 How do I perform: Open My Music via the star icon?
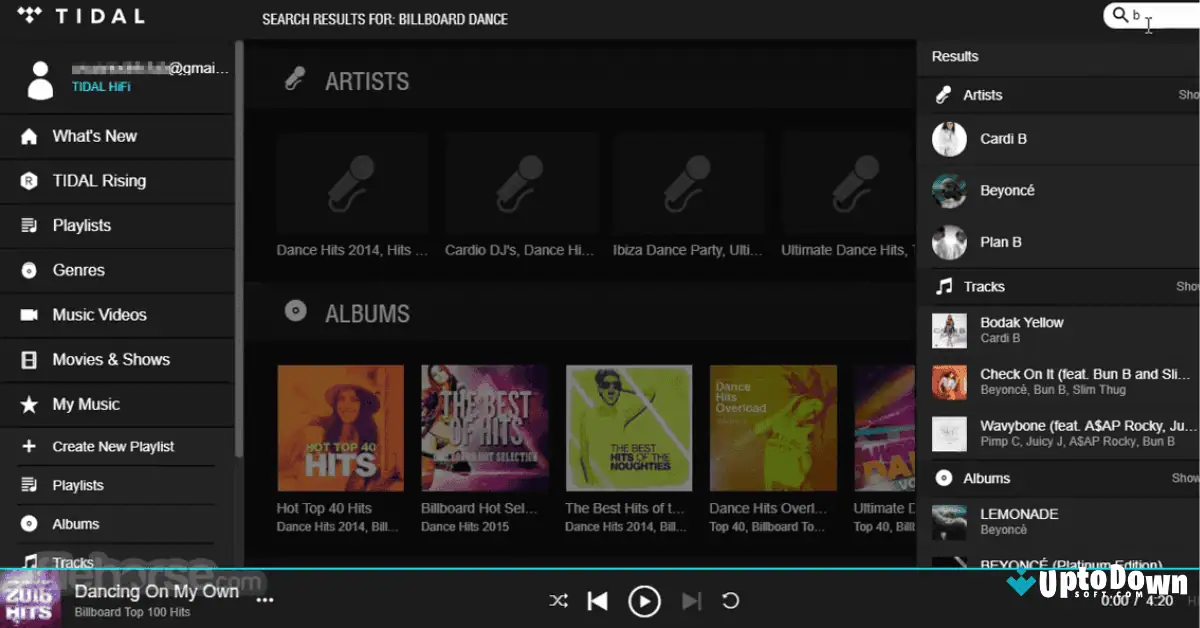(x=31, y=404)
